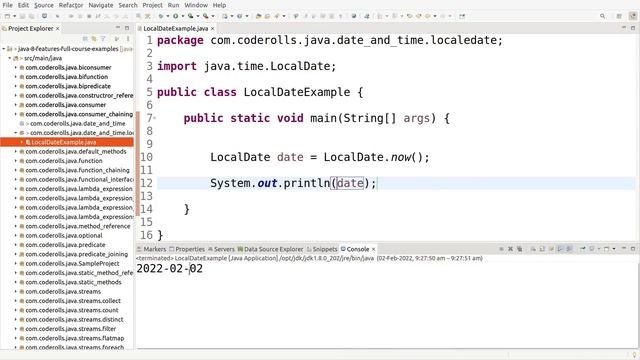Image resolution: width=640 pixels, height=360 pixels.
Task: Click the Save All toolbar icon
Action: click(x=31, y=16)
